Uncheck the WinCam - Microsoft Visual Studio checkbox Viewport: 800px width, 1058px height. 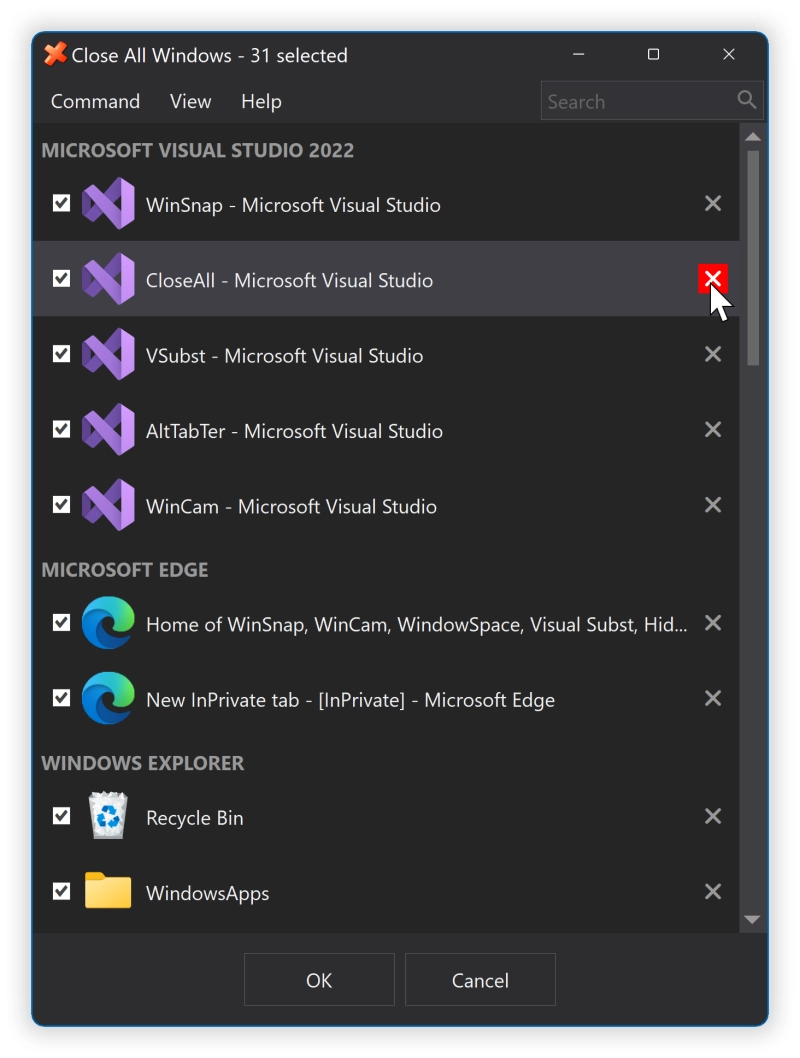point(61,505)
